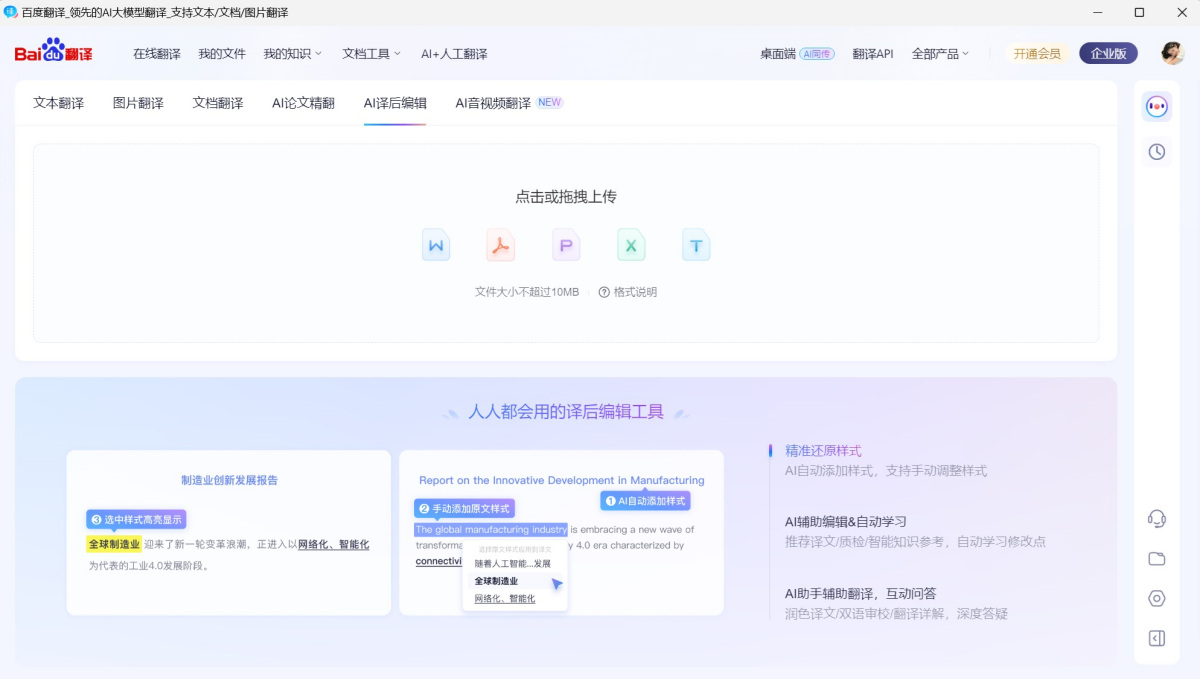Select the PowerPoint format icon
Viewport: 1200px width, 679px height.
pos(566,243)
